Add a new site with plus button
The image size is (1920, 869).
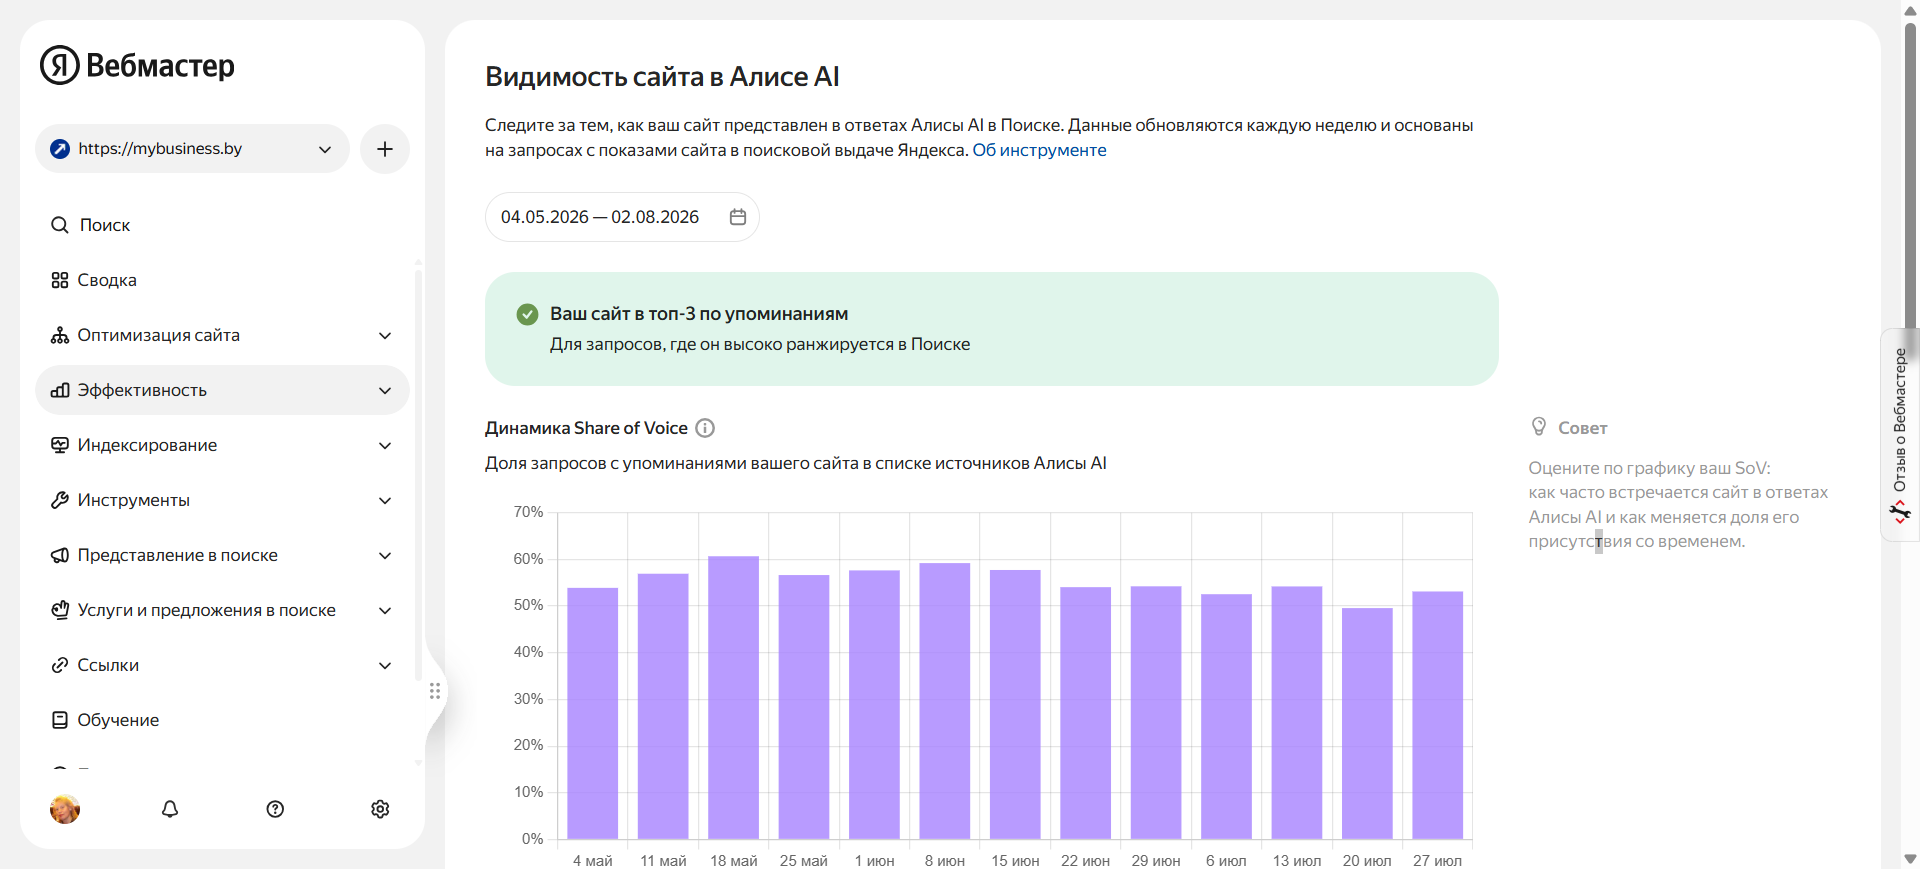[x=385, y=149]
